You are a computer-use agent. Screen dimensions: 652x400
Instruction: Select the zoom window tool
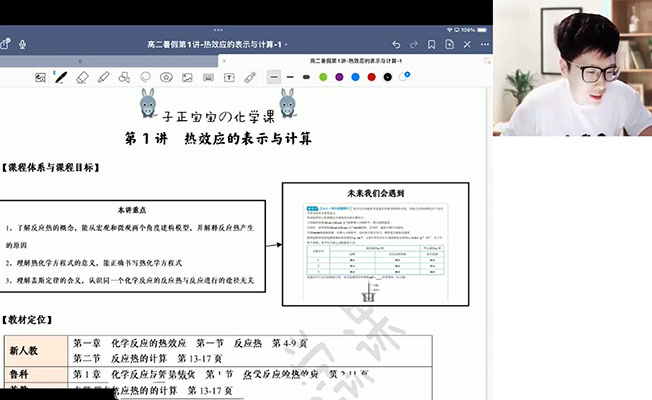coord(40,77)
